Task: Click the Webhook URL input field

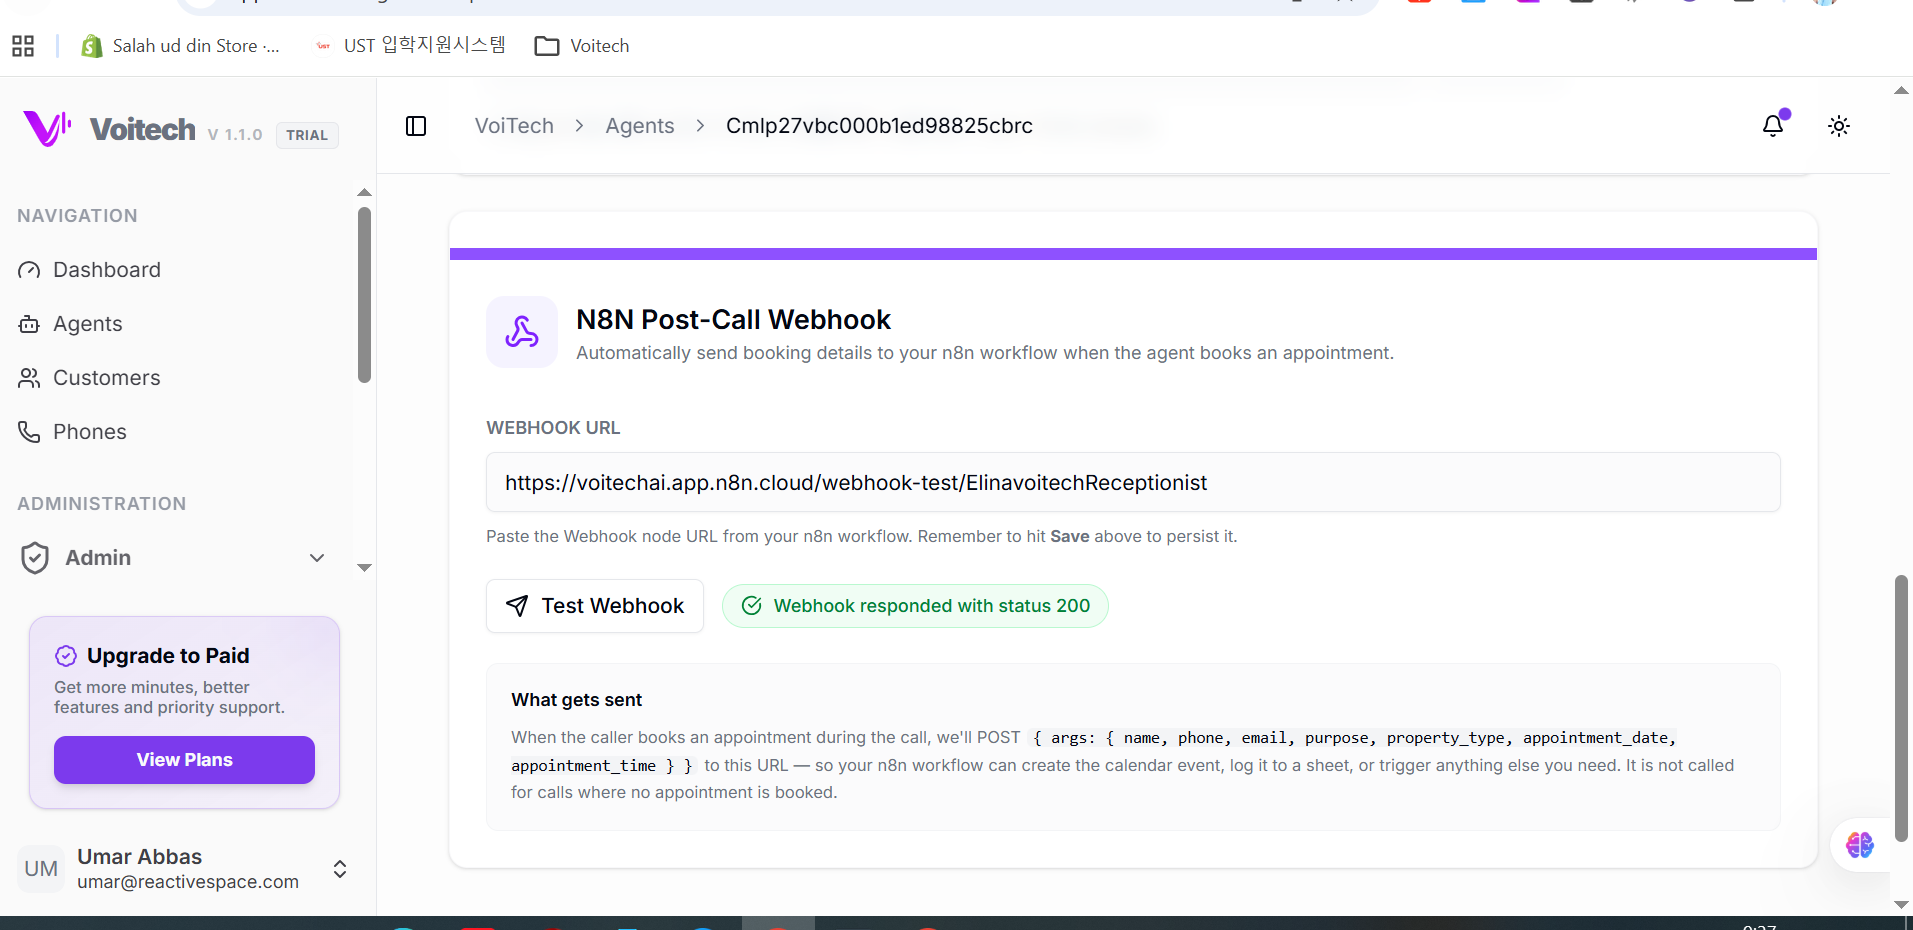Action: pyautogui.click(x=1133, y=482)
